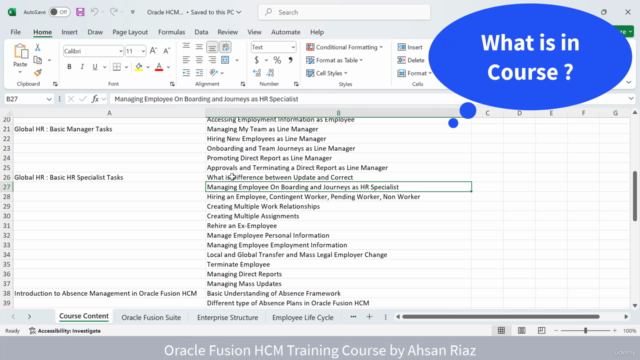Open the File menu

16,32
